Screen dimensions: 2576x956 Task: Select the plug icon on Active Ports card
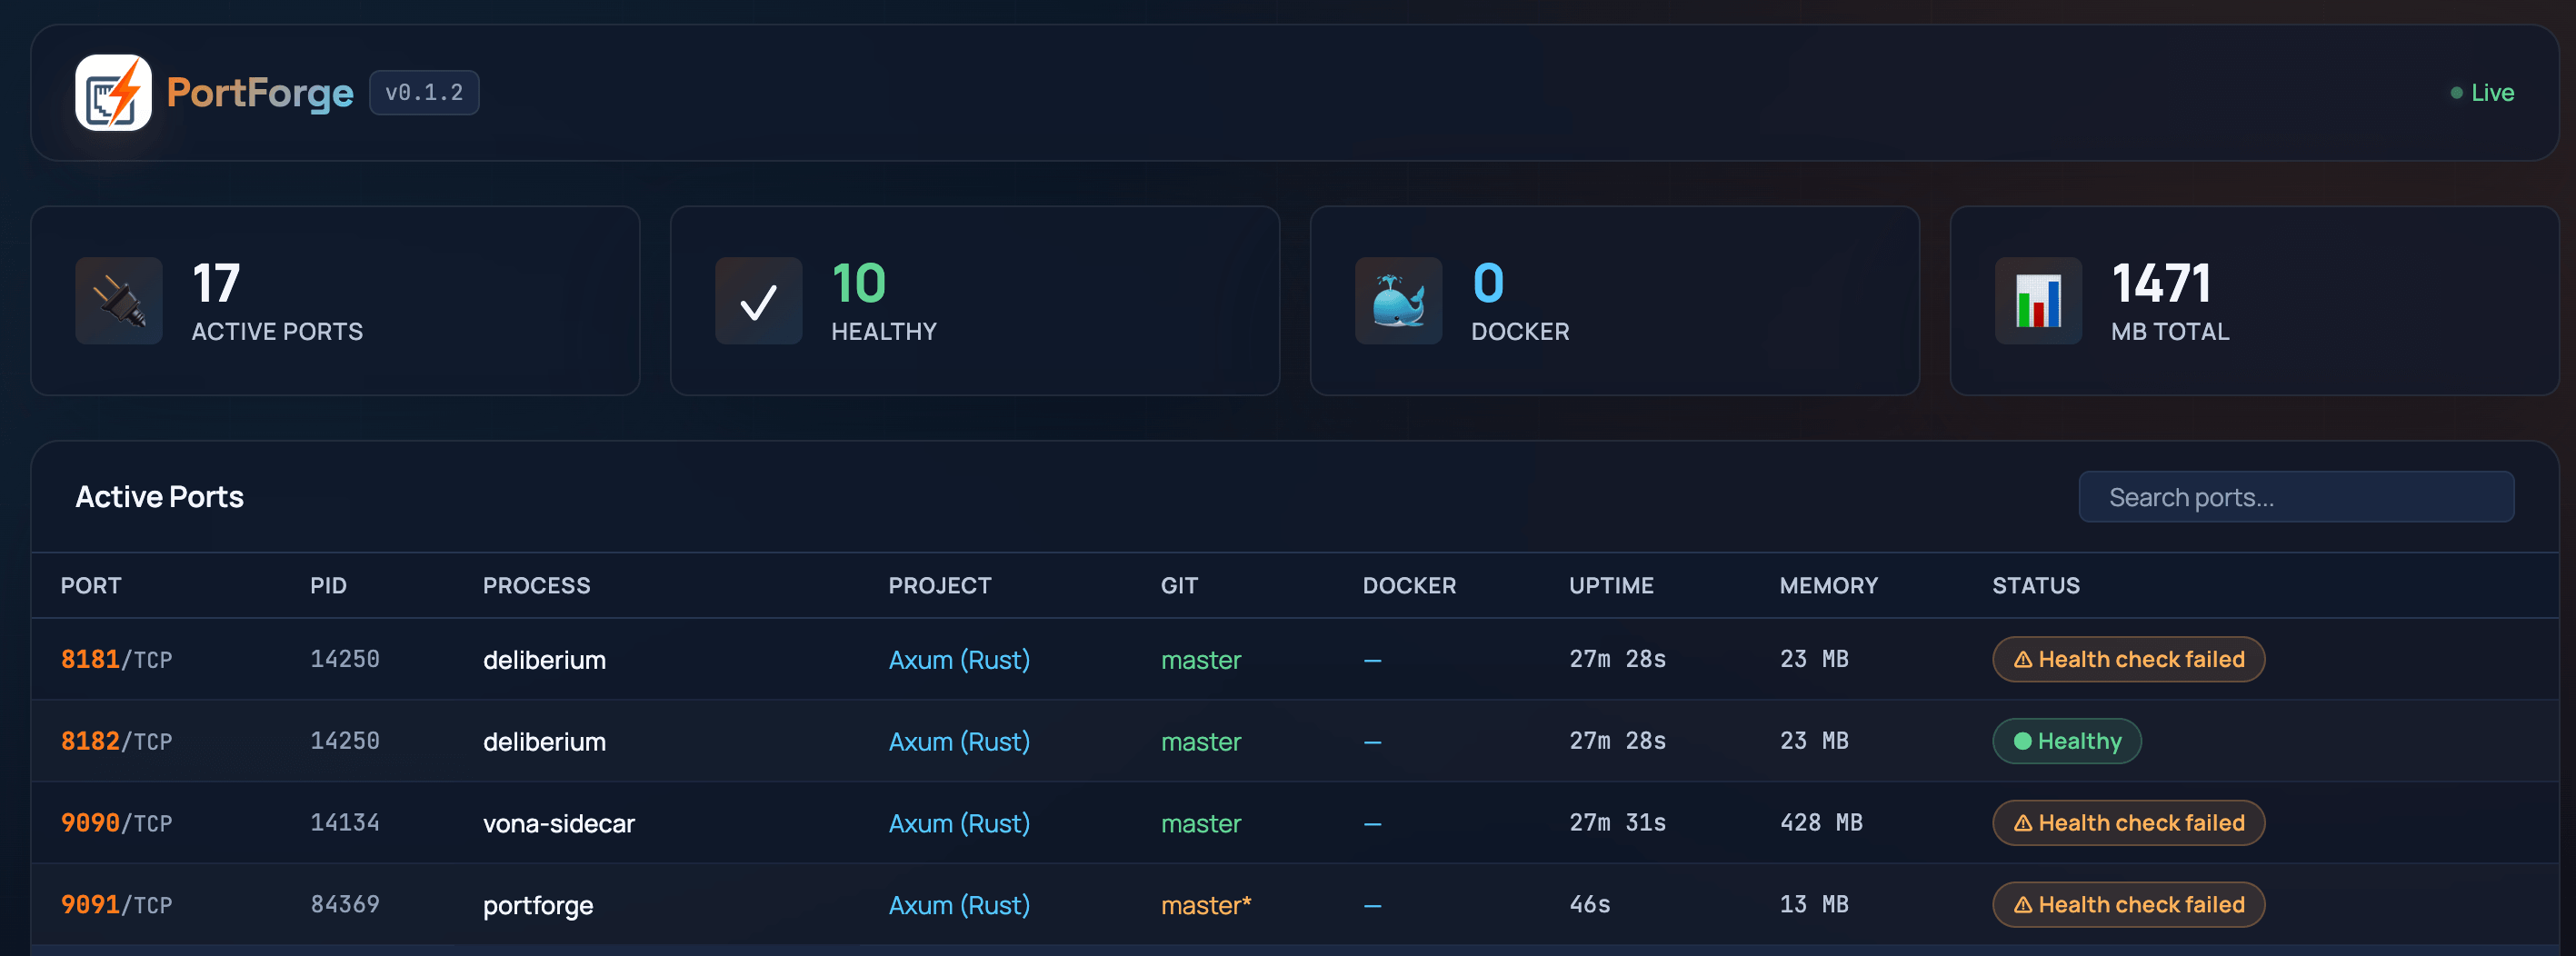coord(118,301)
